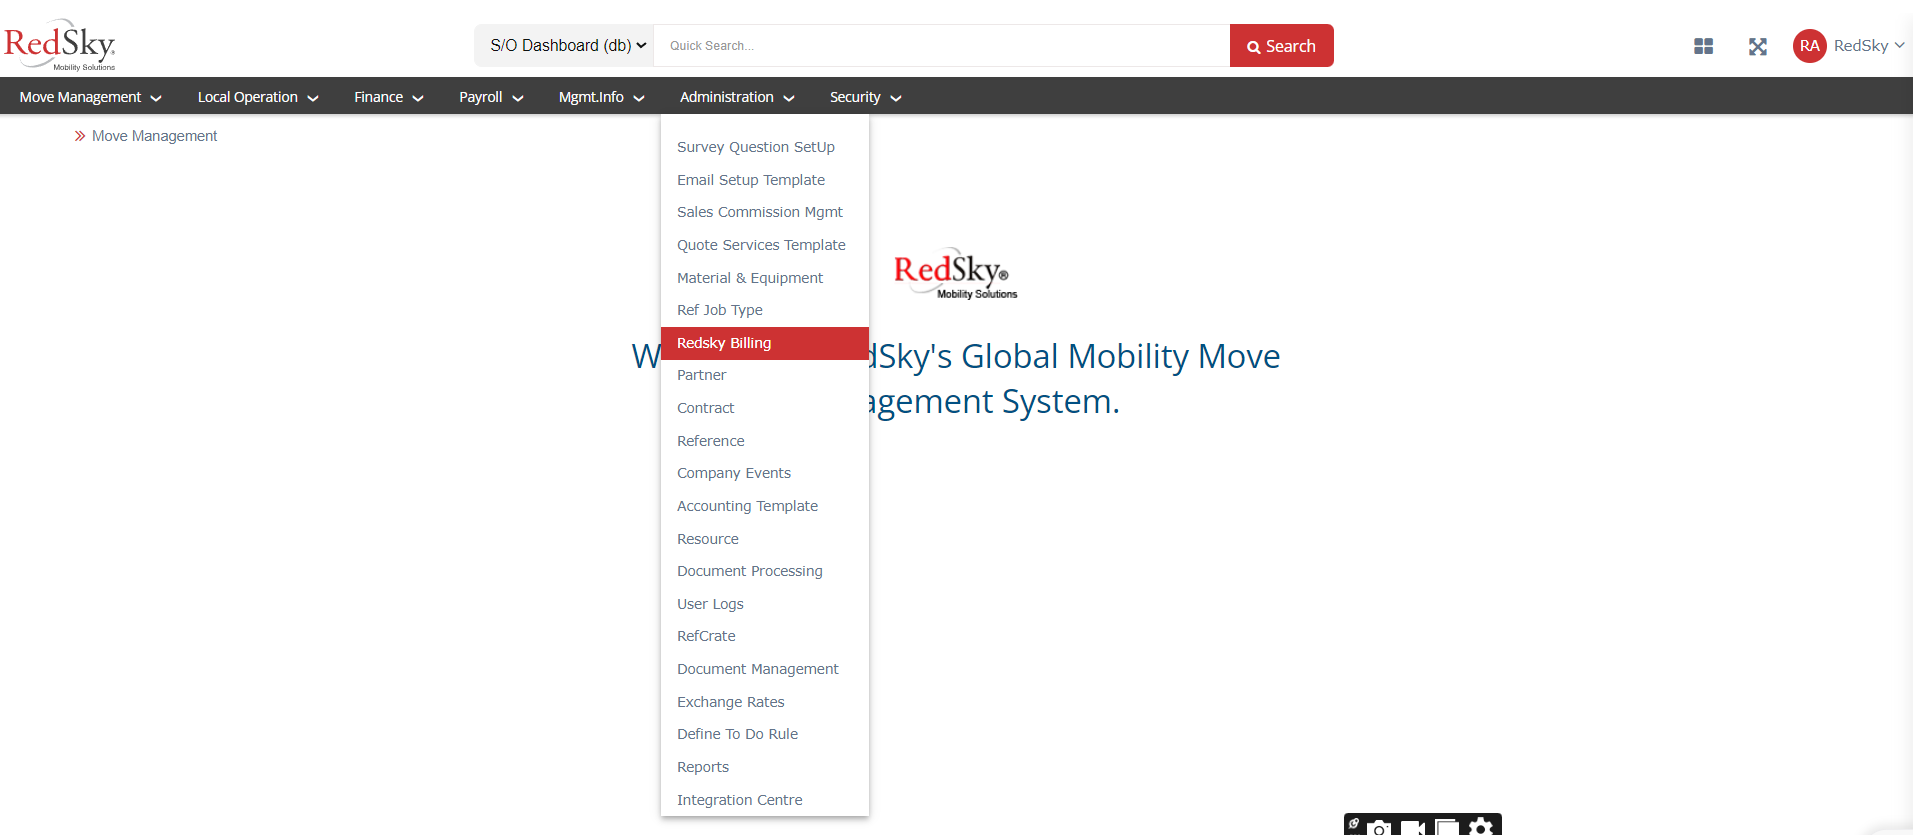
Task: Open Ref Job Type
Action: (764, 310)
